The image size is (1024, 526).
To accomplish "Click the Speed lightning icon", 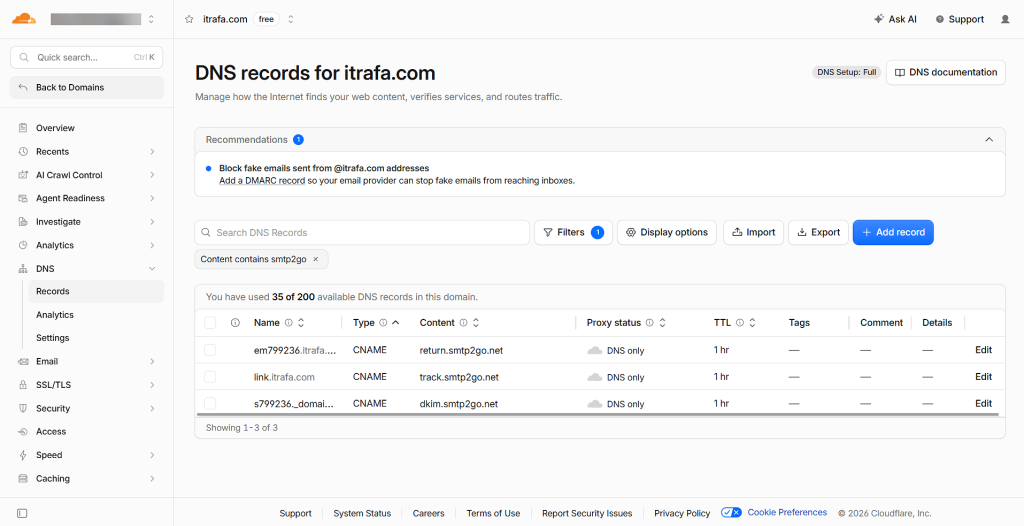I will (x=24, y=455).
